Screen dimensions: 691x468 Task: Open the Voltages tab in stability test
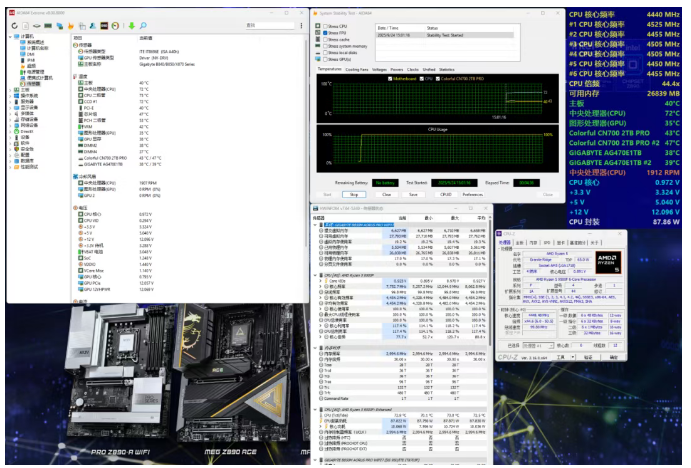(x=380, y=69)
